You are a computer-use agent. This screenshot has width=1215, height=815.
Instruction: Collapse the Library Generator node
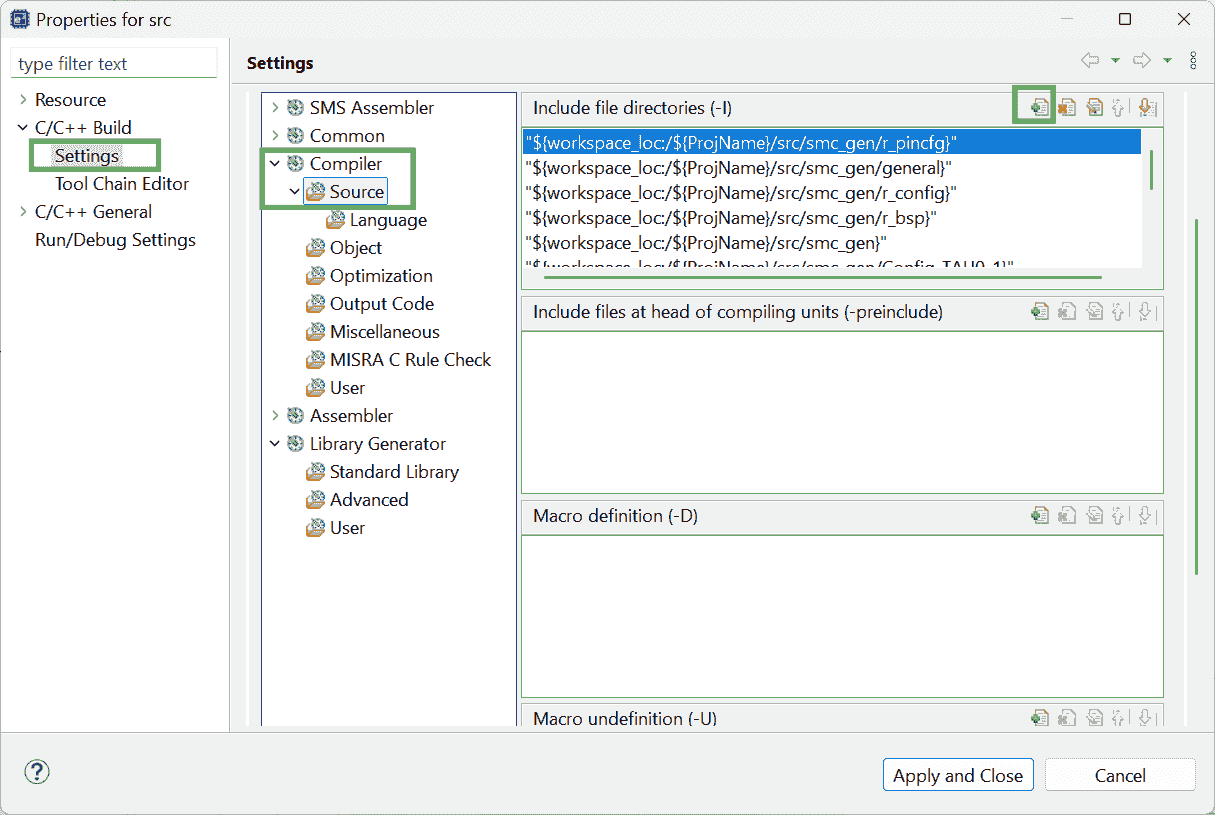pyautogui.click(x=275, y=444)
